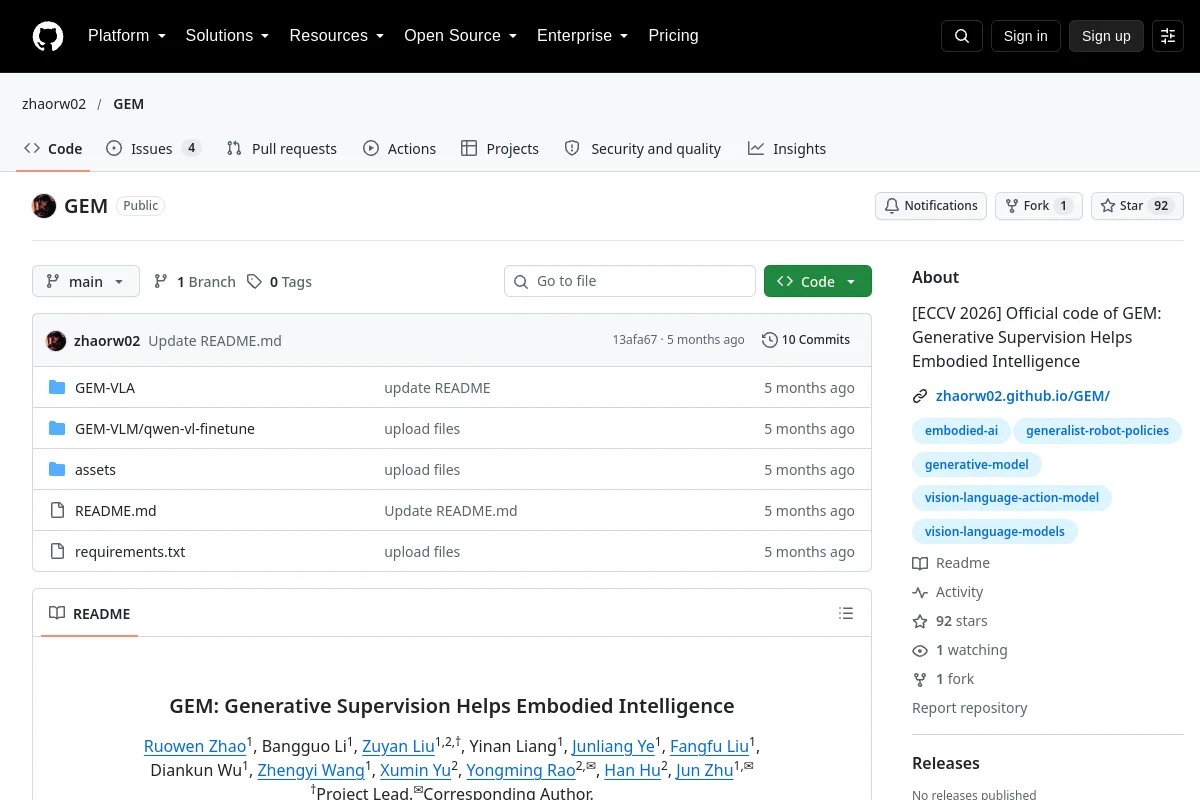The height and width of the screenshot is (800, 1200).
Task: Click the Sign up button
Action: click(1106, 36)
